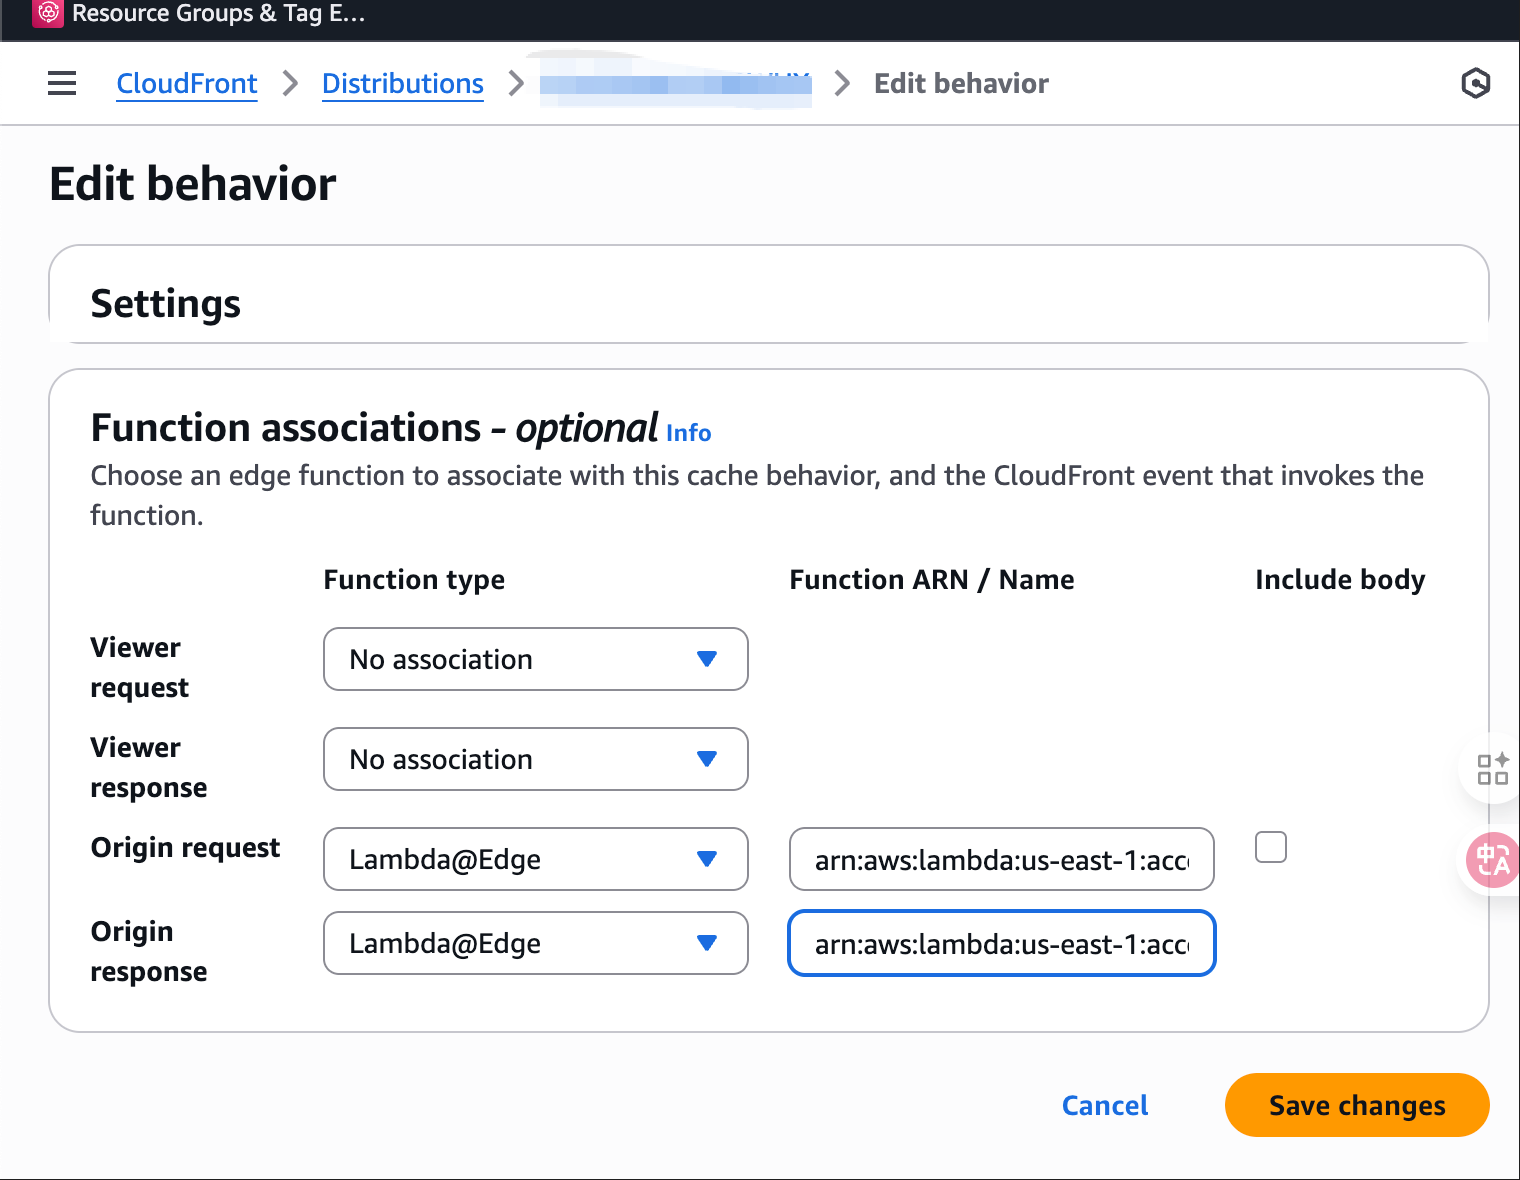
Task: Cancel editing the behavior
Action: (1104, 1105)
